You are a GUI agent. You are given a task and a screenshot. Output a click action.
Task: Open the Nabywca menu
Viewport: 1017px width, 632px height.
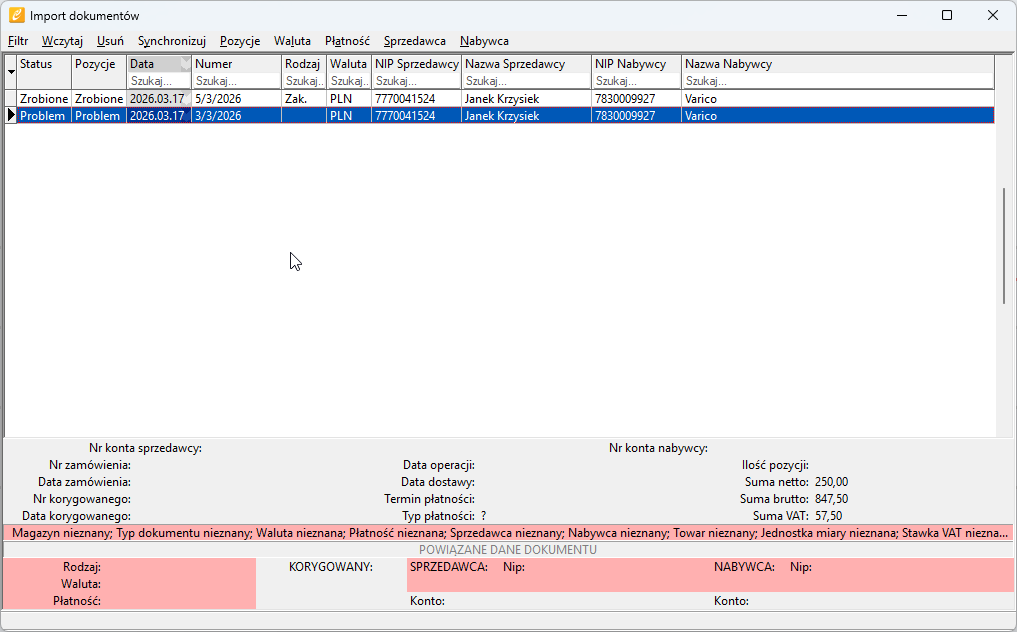coord(484,41)
